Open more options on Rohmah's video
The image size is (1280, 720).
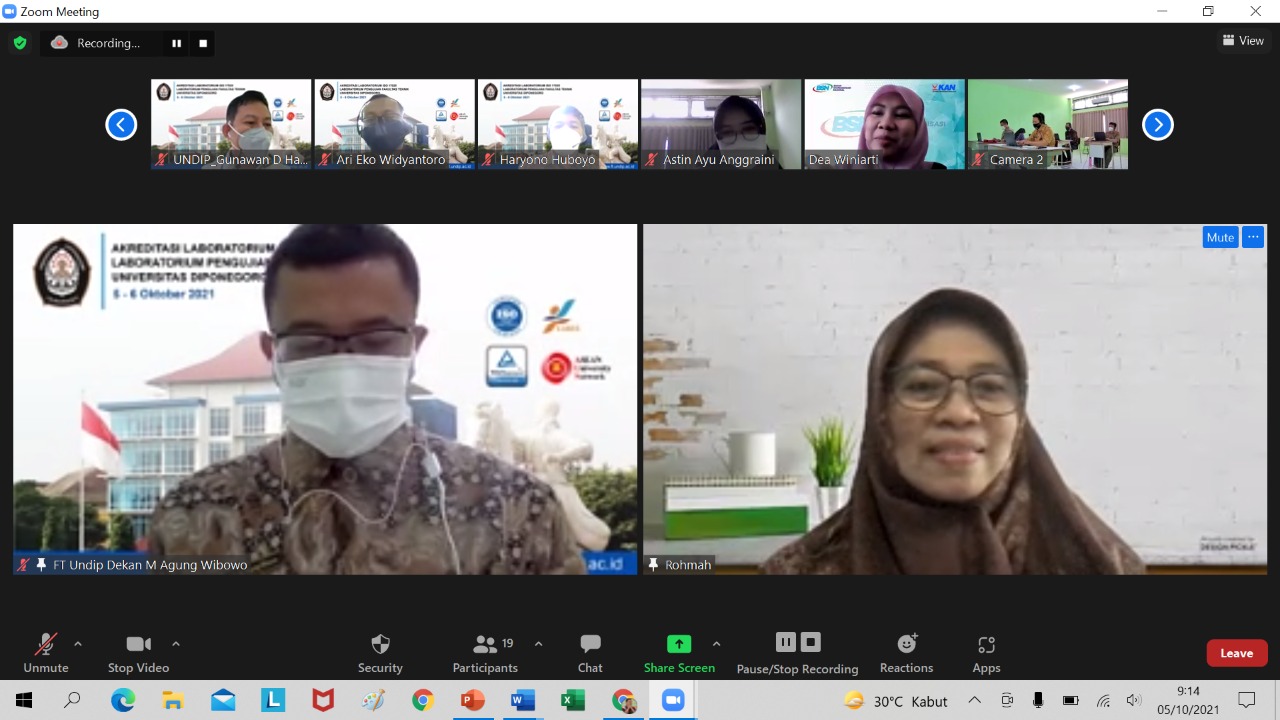[1253, 237]
